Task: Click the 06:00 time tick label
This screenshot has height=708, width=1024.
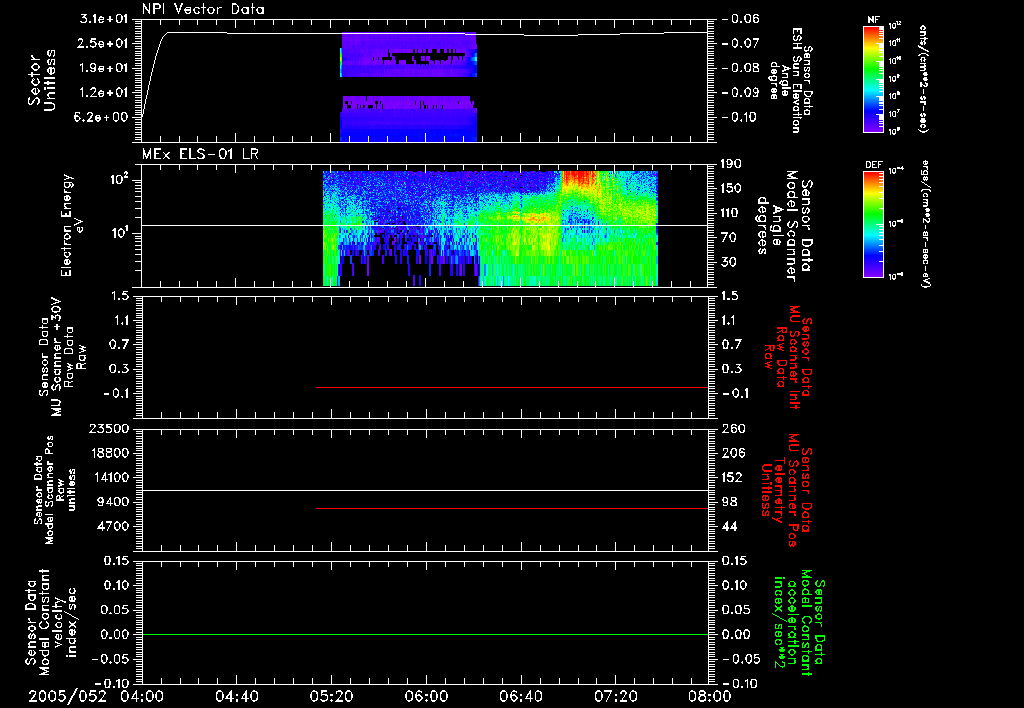Action: click(x=426, y=696)
